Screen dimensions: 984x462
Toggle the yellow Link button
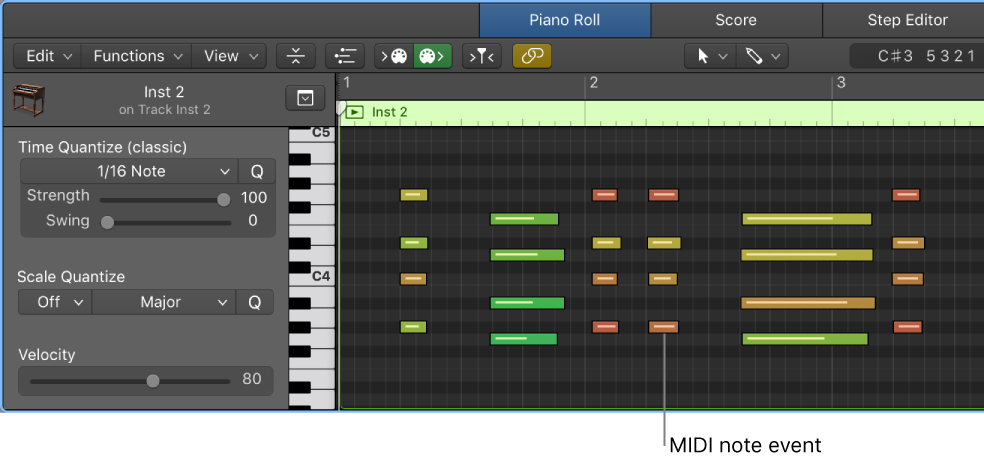(x=532, y=56)
